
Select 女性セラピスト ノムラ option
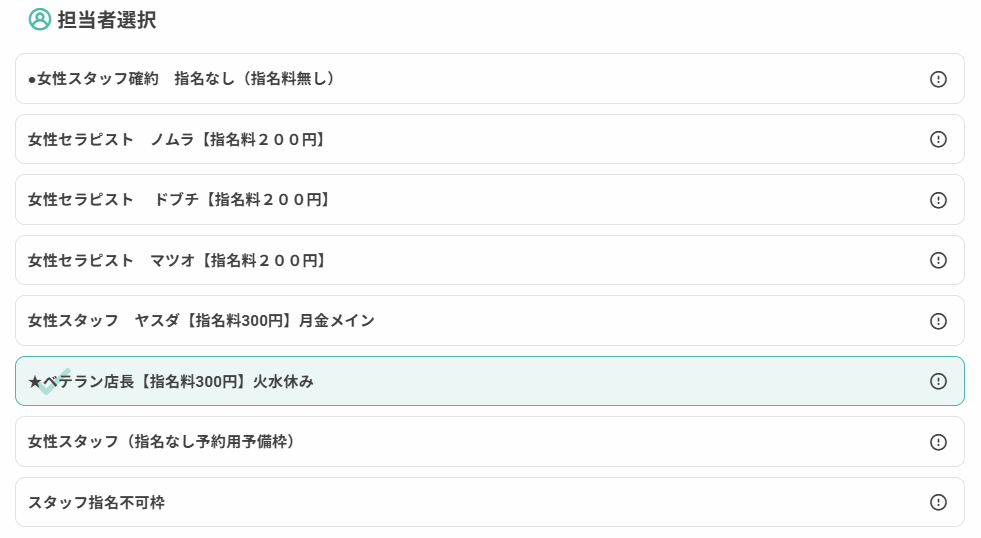[490, 139]
